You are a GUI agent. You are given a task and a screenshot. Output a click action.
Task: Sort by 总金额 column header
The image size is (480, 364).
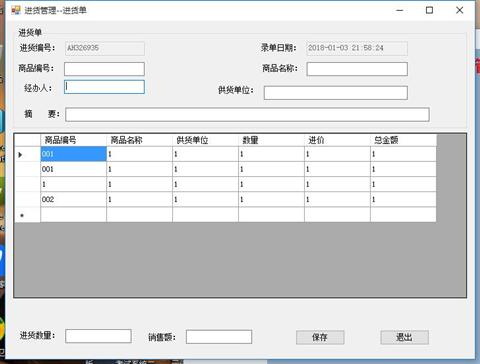(403, 140)
